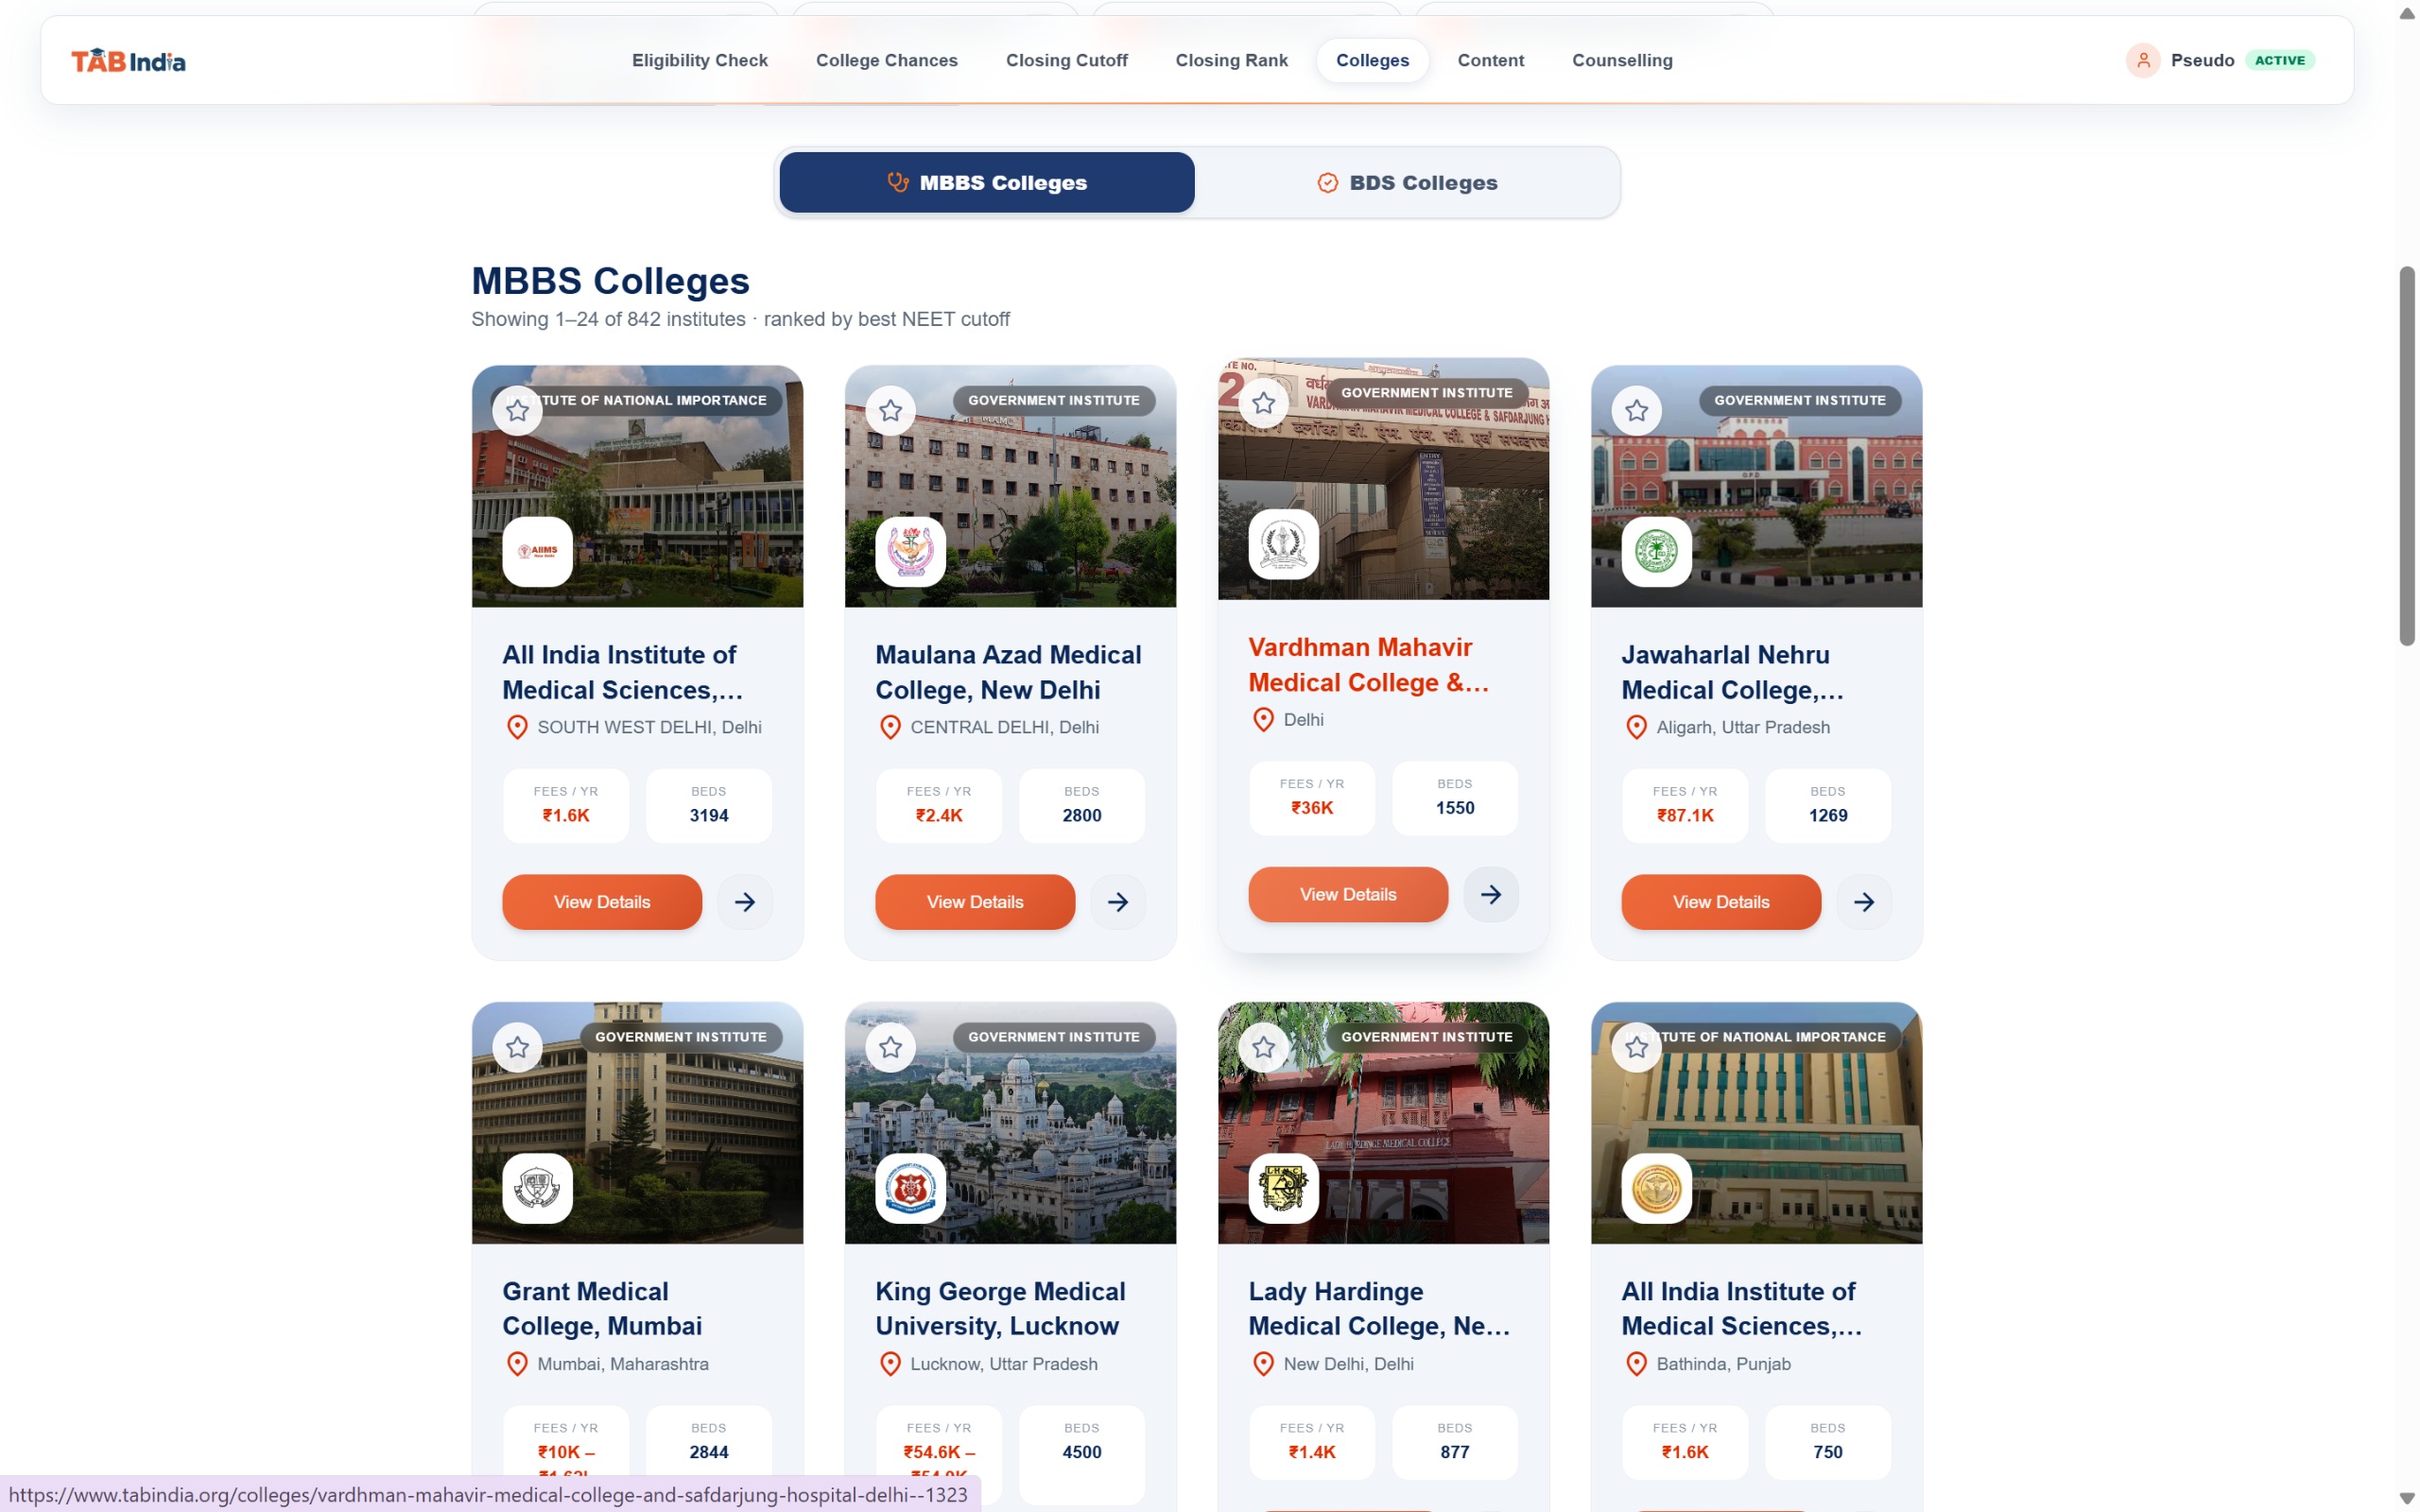Favorite AIIMS South West Delhi with star

[x=517, y=410]
